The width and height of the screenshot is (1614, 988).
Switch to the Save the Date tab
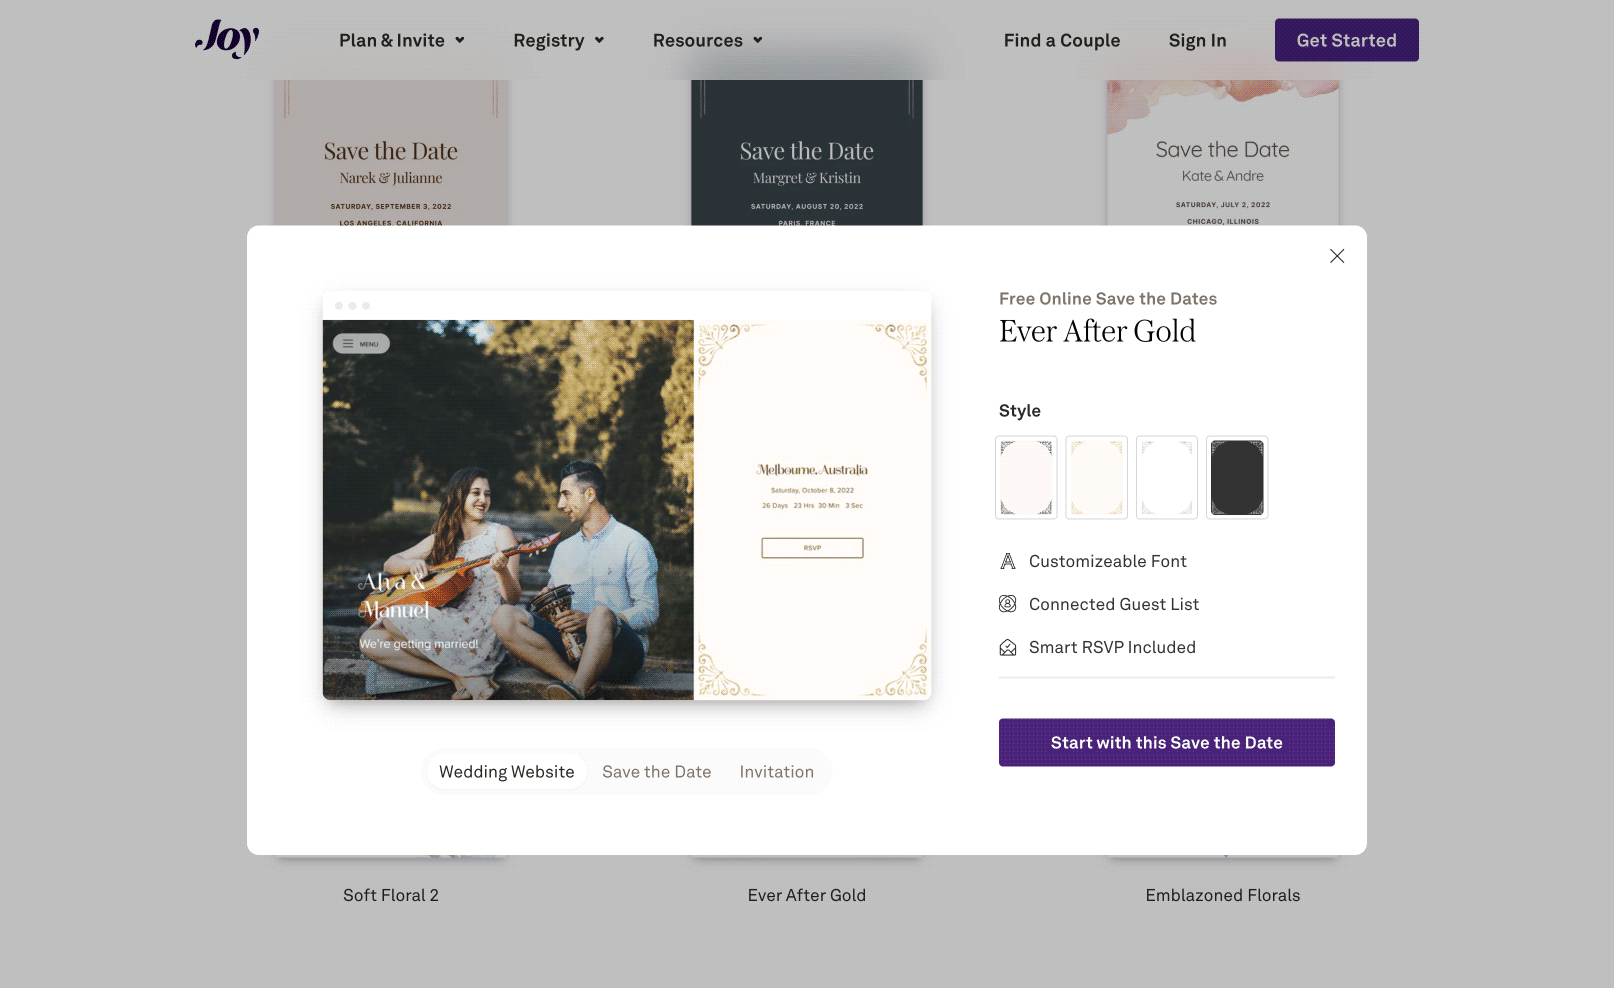[x=657, y=772]
